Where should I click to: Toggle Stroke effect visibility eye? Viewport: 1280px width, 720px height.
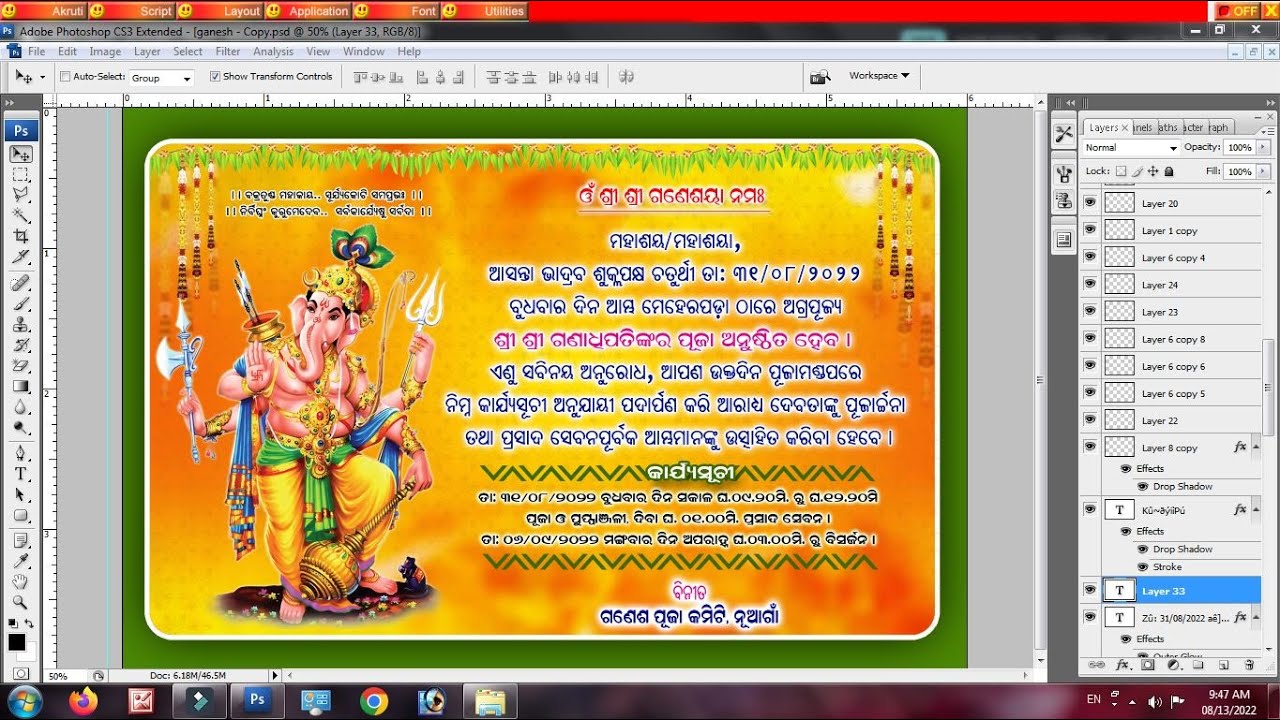1142,567
